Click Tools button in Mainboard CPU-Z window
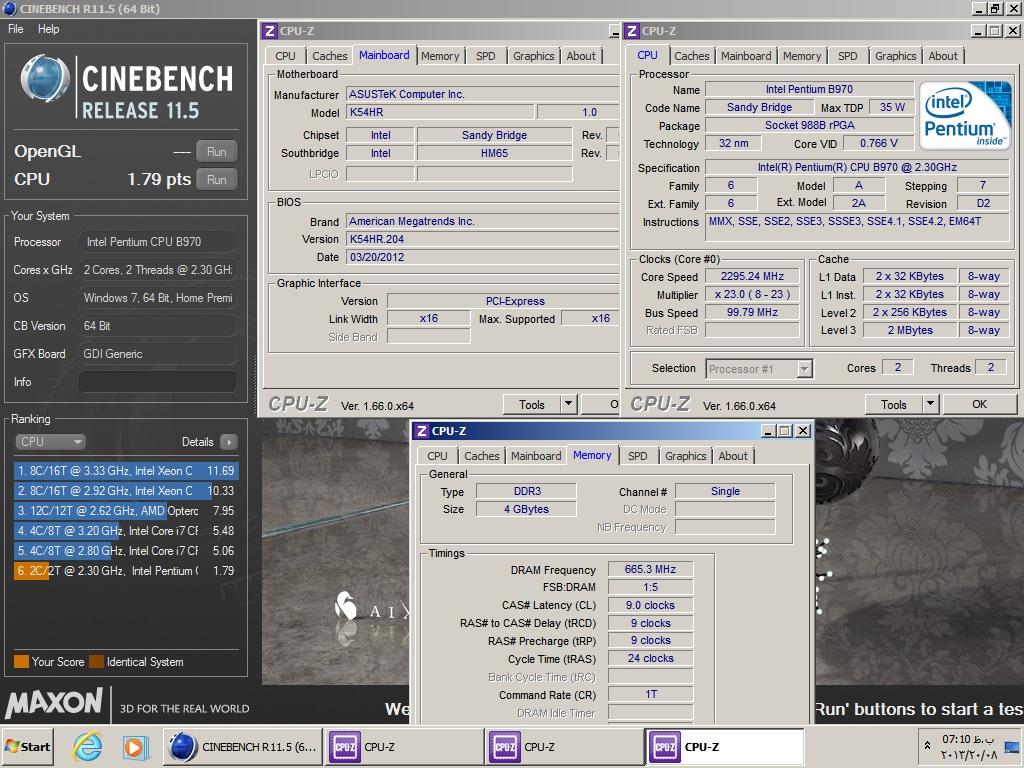Image resolution: width=1024 pixels, height=768 pixels. click(532, 404)
